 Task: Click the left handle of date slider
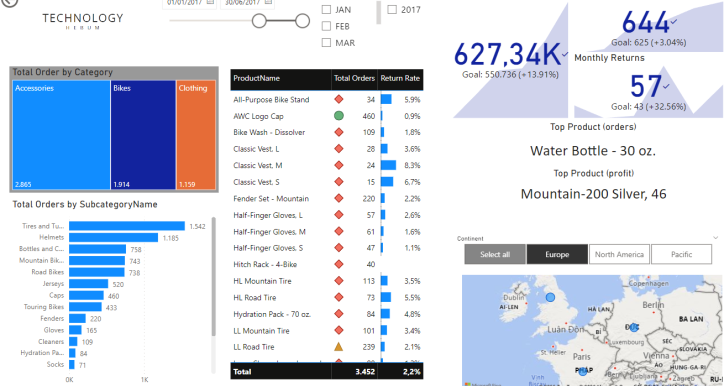tap(259, 21)
